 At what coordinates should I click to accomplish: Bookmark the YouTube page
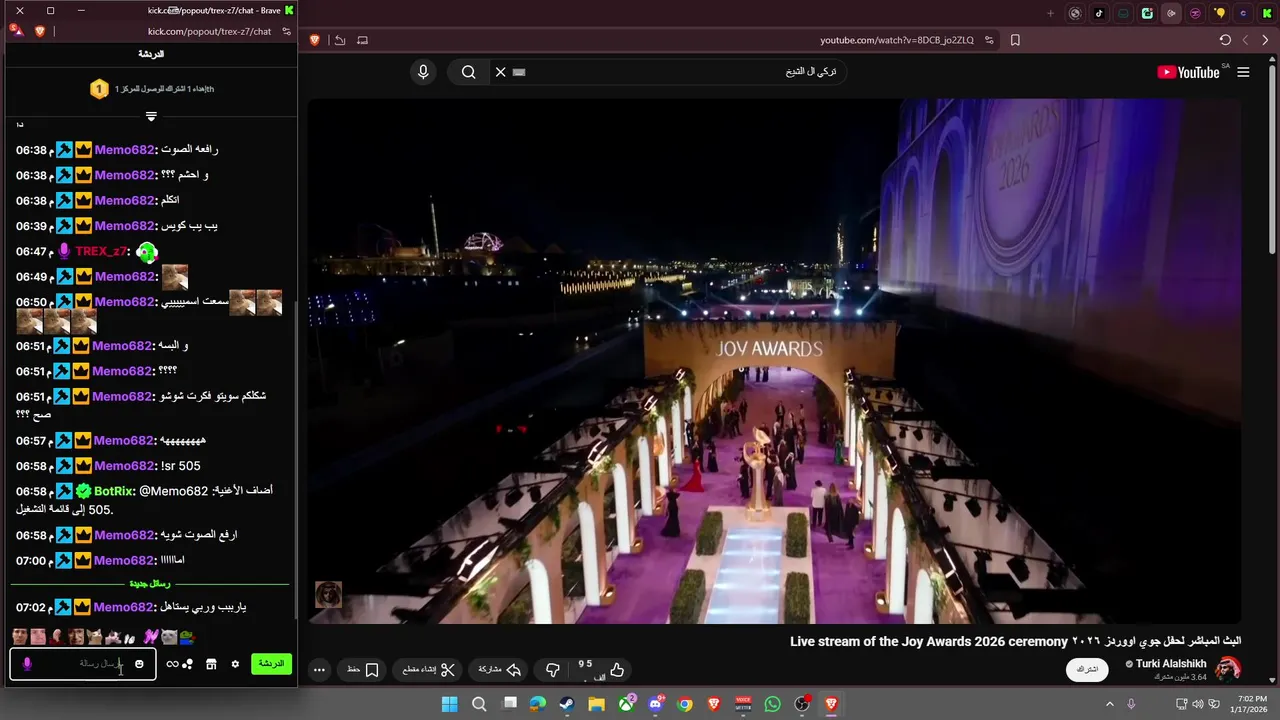tap(1015, 40)
